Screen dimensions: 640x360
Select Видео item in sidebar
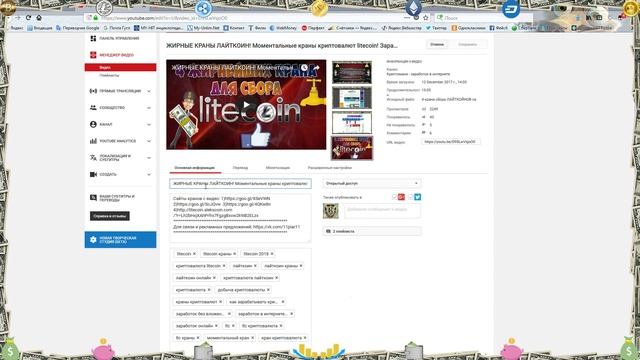120,67
